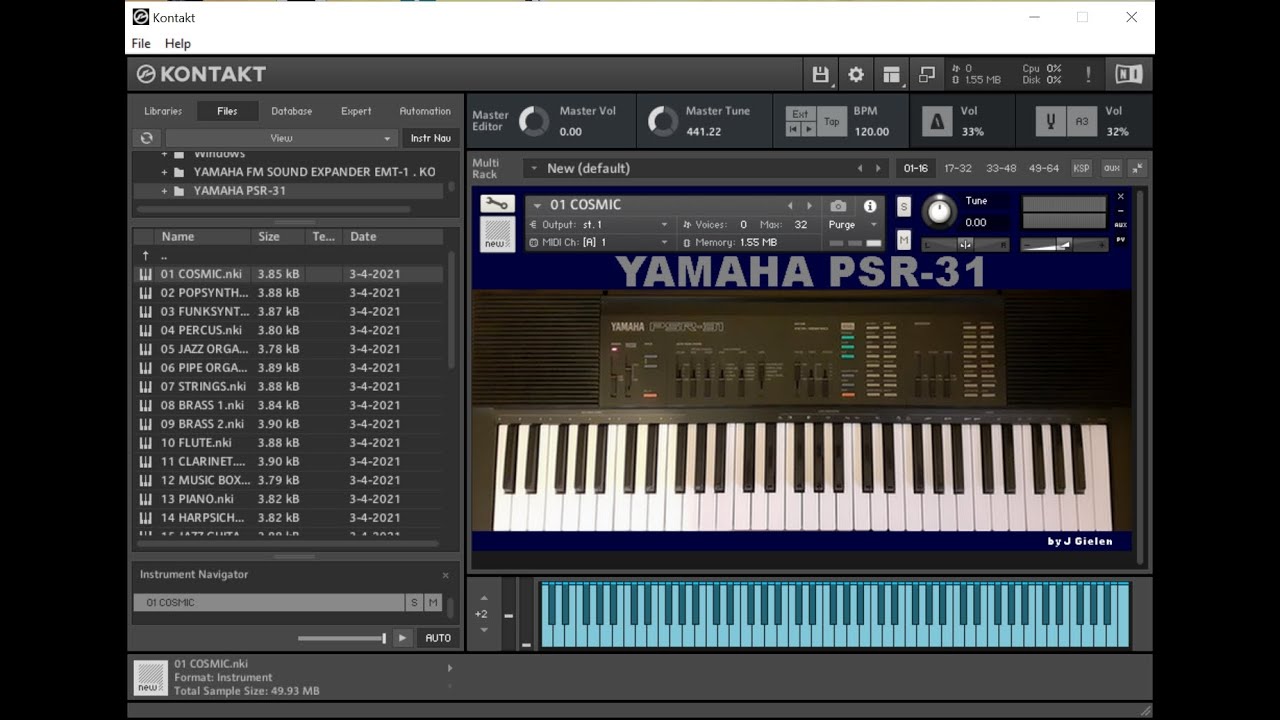Open the instrument edit wrench icon

(x=497, y=204)
